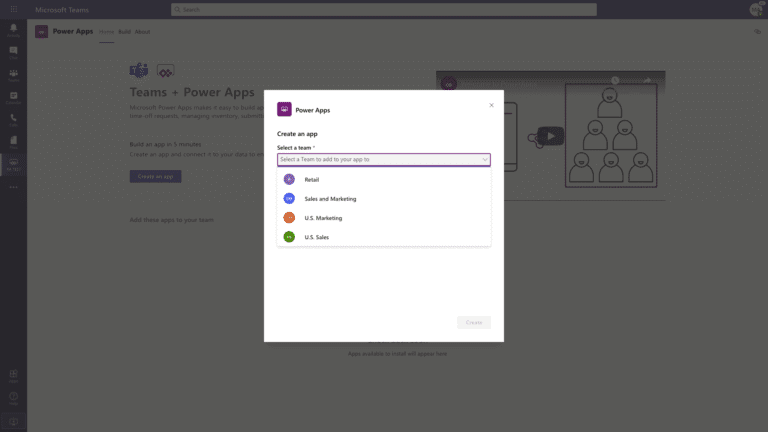Switch to the About tab
The width and height of the screenshot is (768, 432).
(x=143, y=32)
